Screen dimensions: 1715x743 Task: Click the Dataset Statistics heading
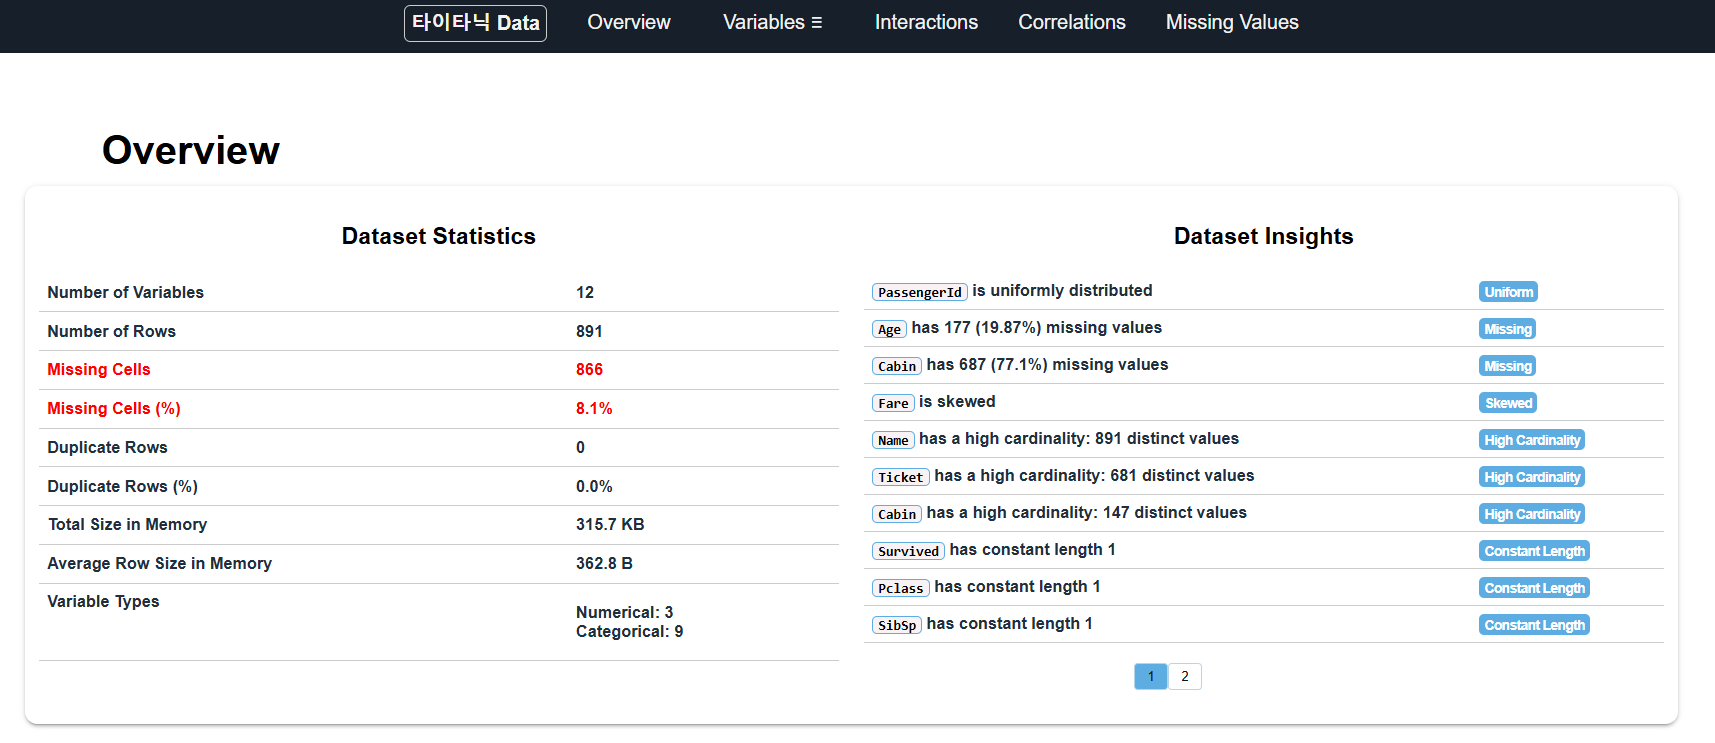[439, 236]
